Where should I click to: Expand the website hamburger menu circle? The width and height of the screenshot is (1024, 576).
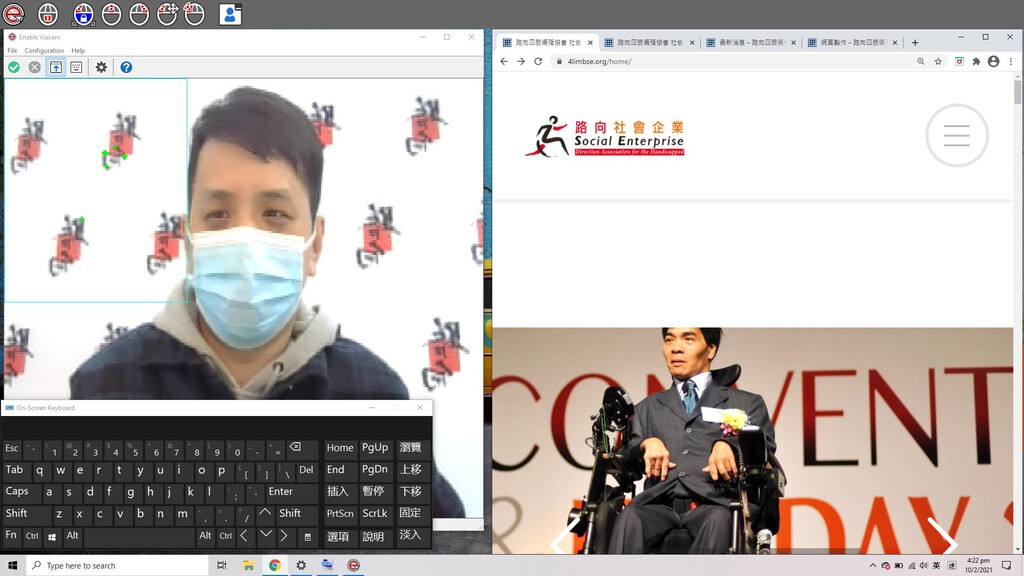(x=956, y=135)
